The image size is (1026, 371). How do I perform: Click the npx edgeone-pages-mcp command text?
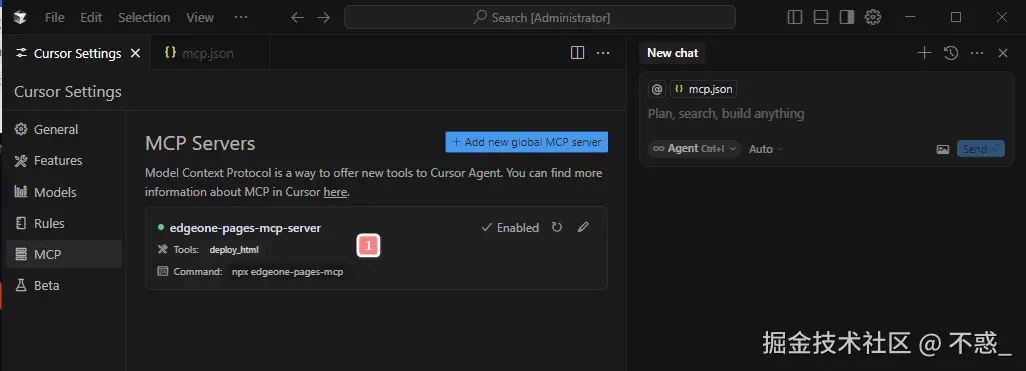[x=287, y=272]
